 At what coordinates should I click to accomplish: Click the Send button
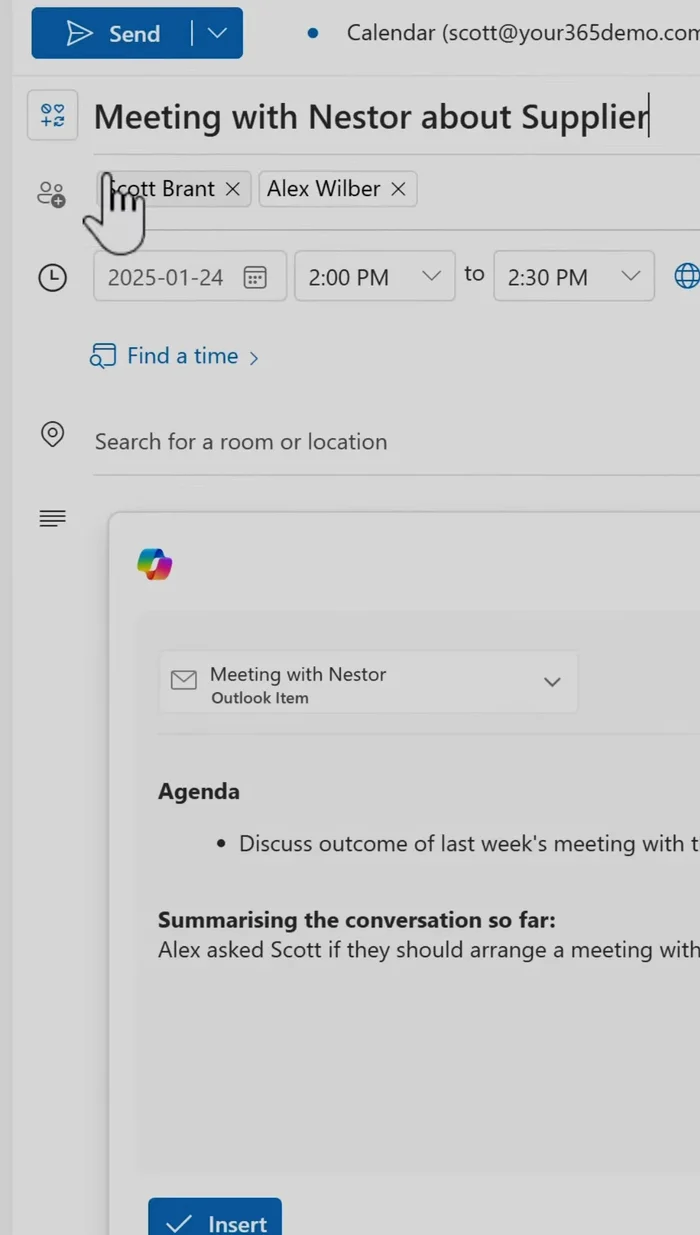point(111,34)
